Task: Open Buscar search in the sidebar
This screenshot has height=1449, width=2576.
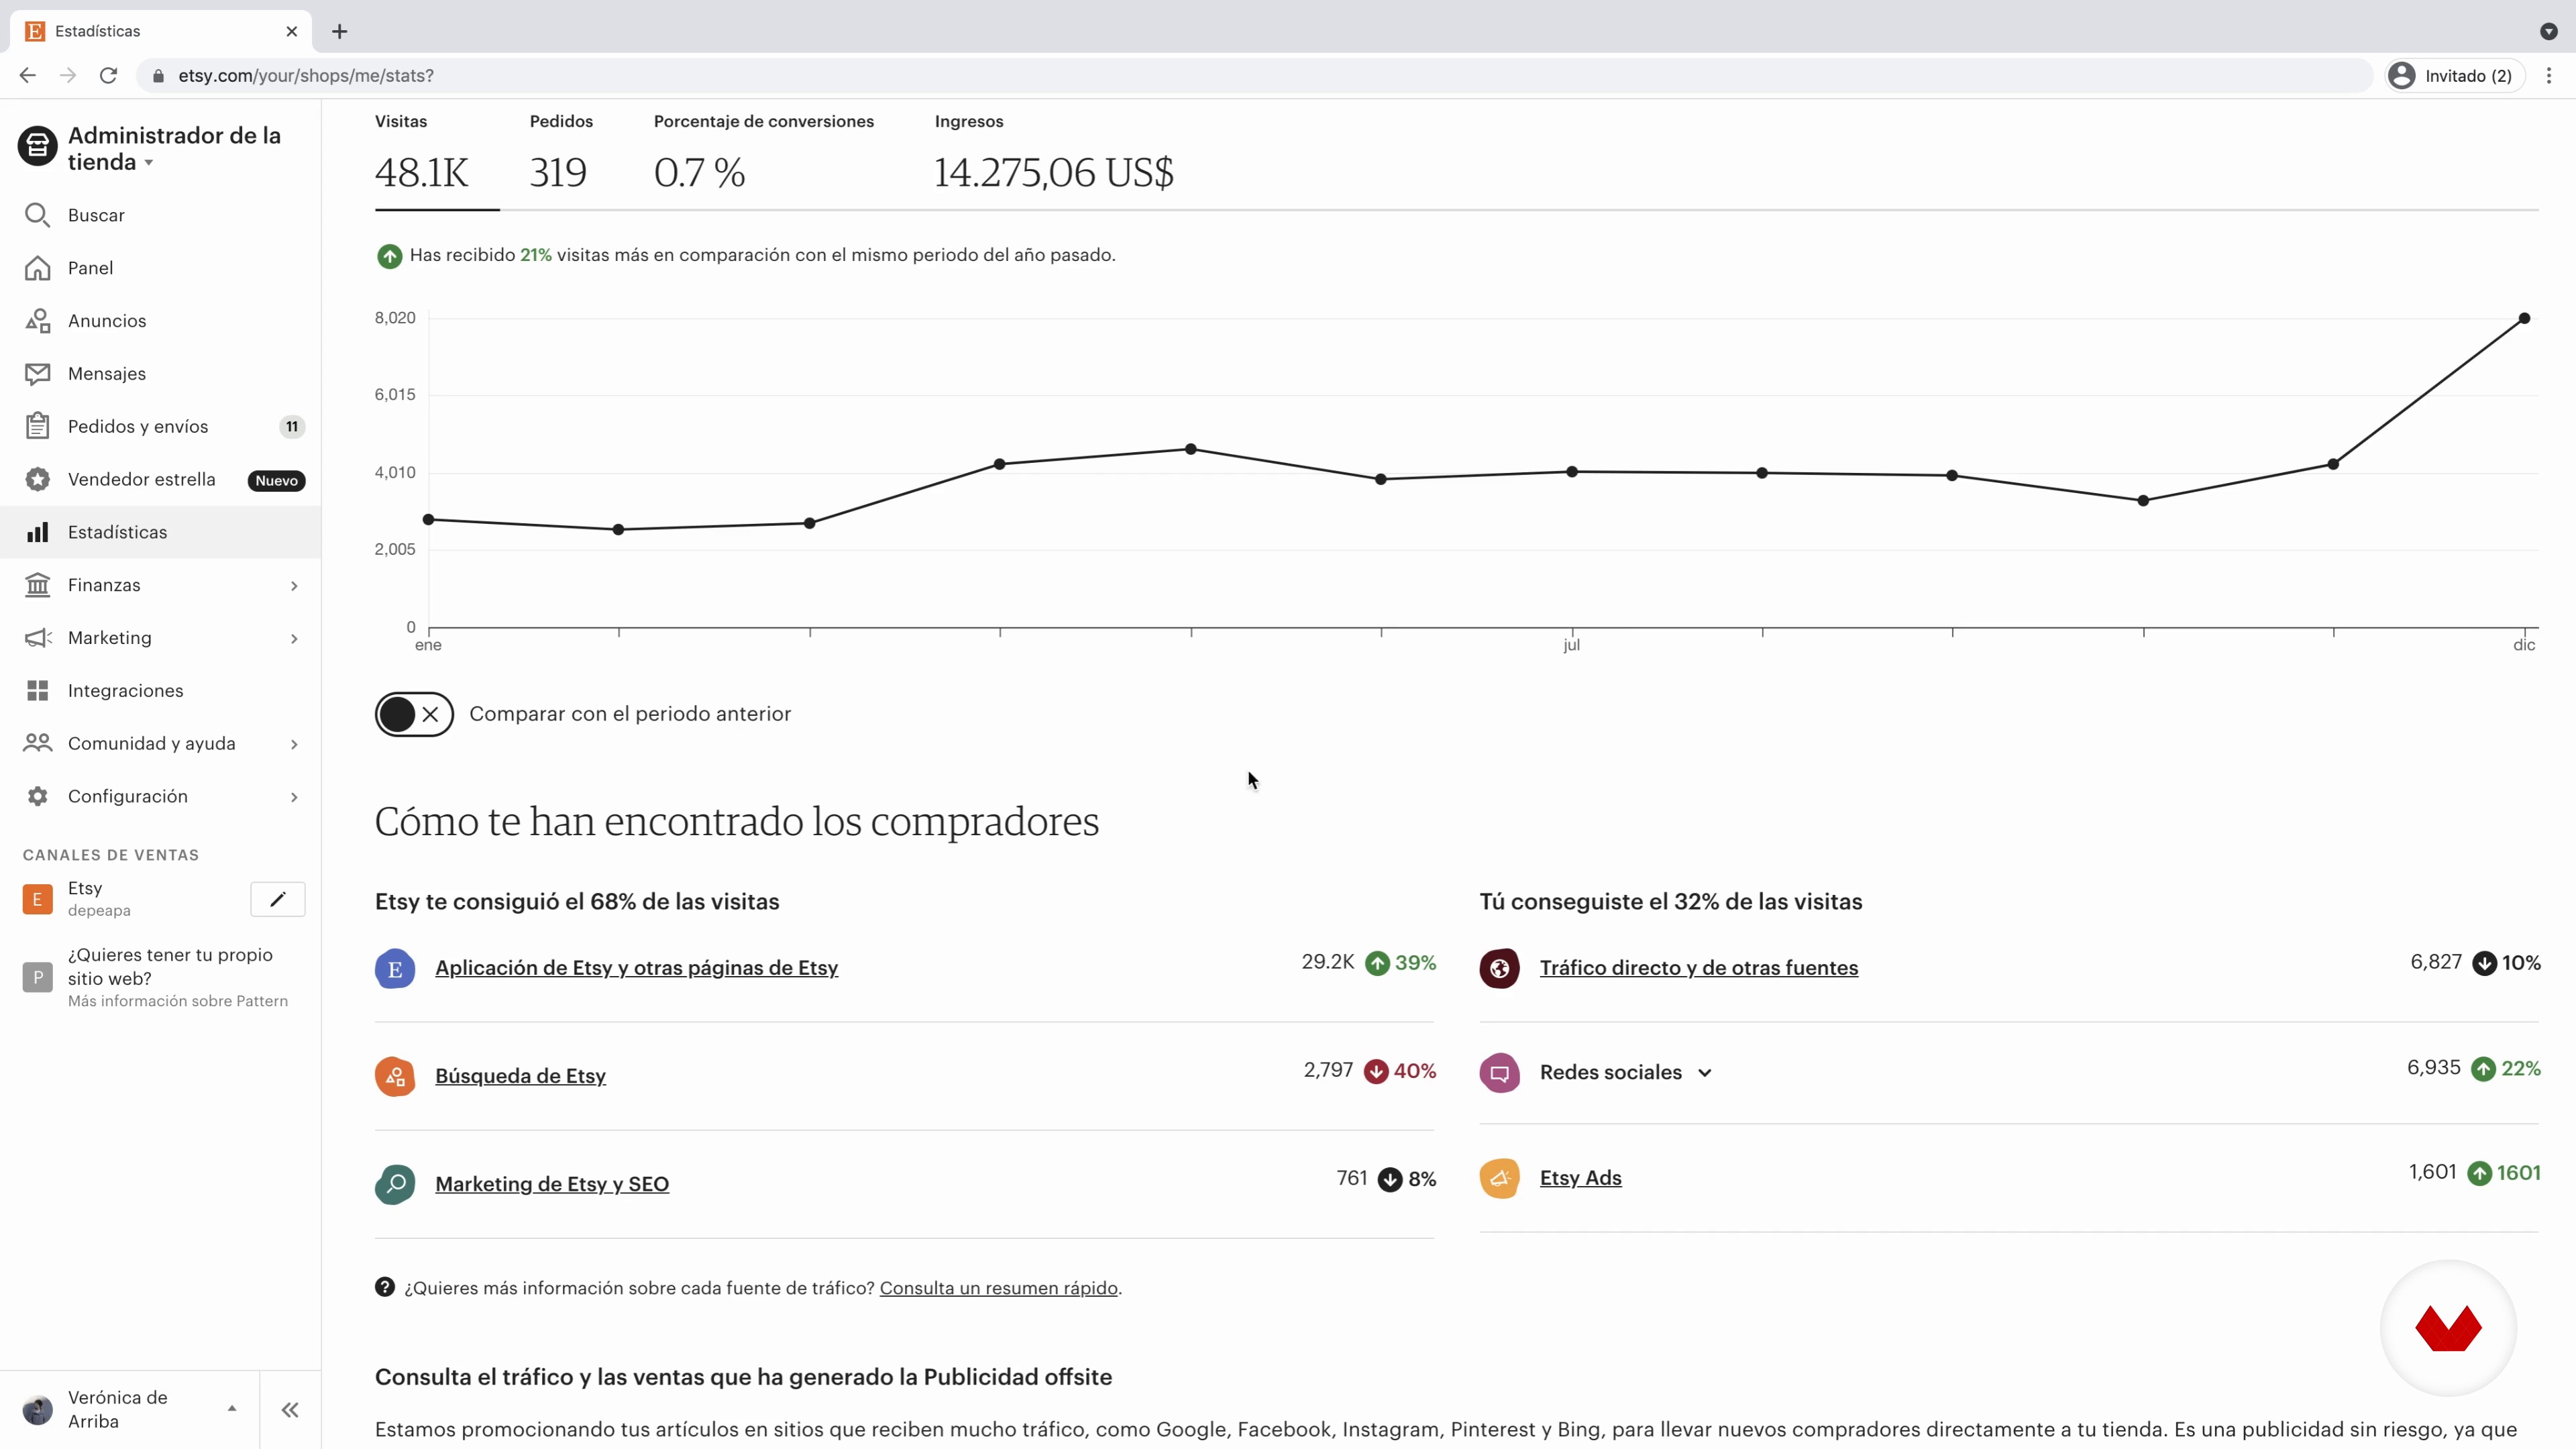Action: (160, 215)
